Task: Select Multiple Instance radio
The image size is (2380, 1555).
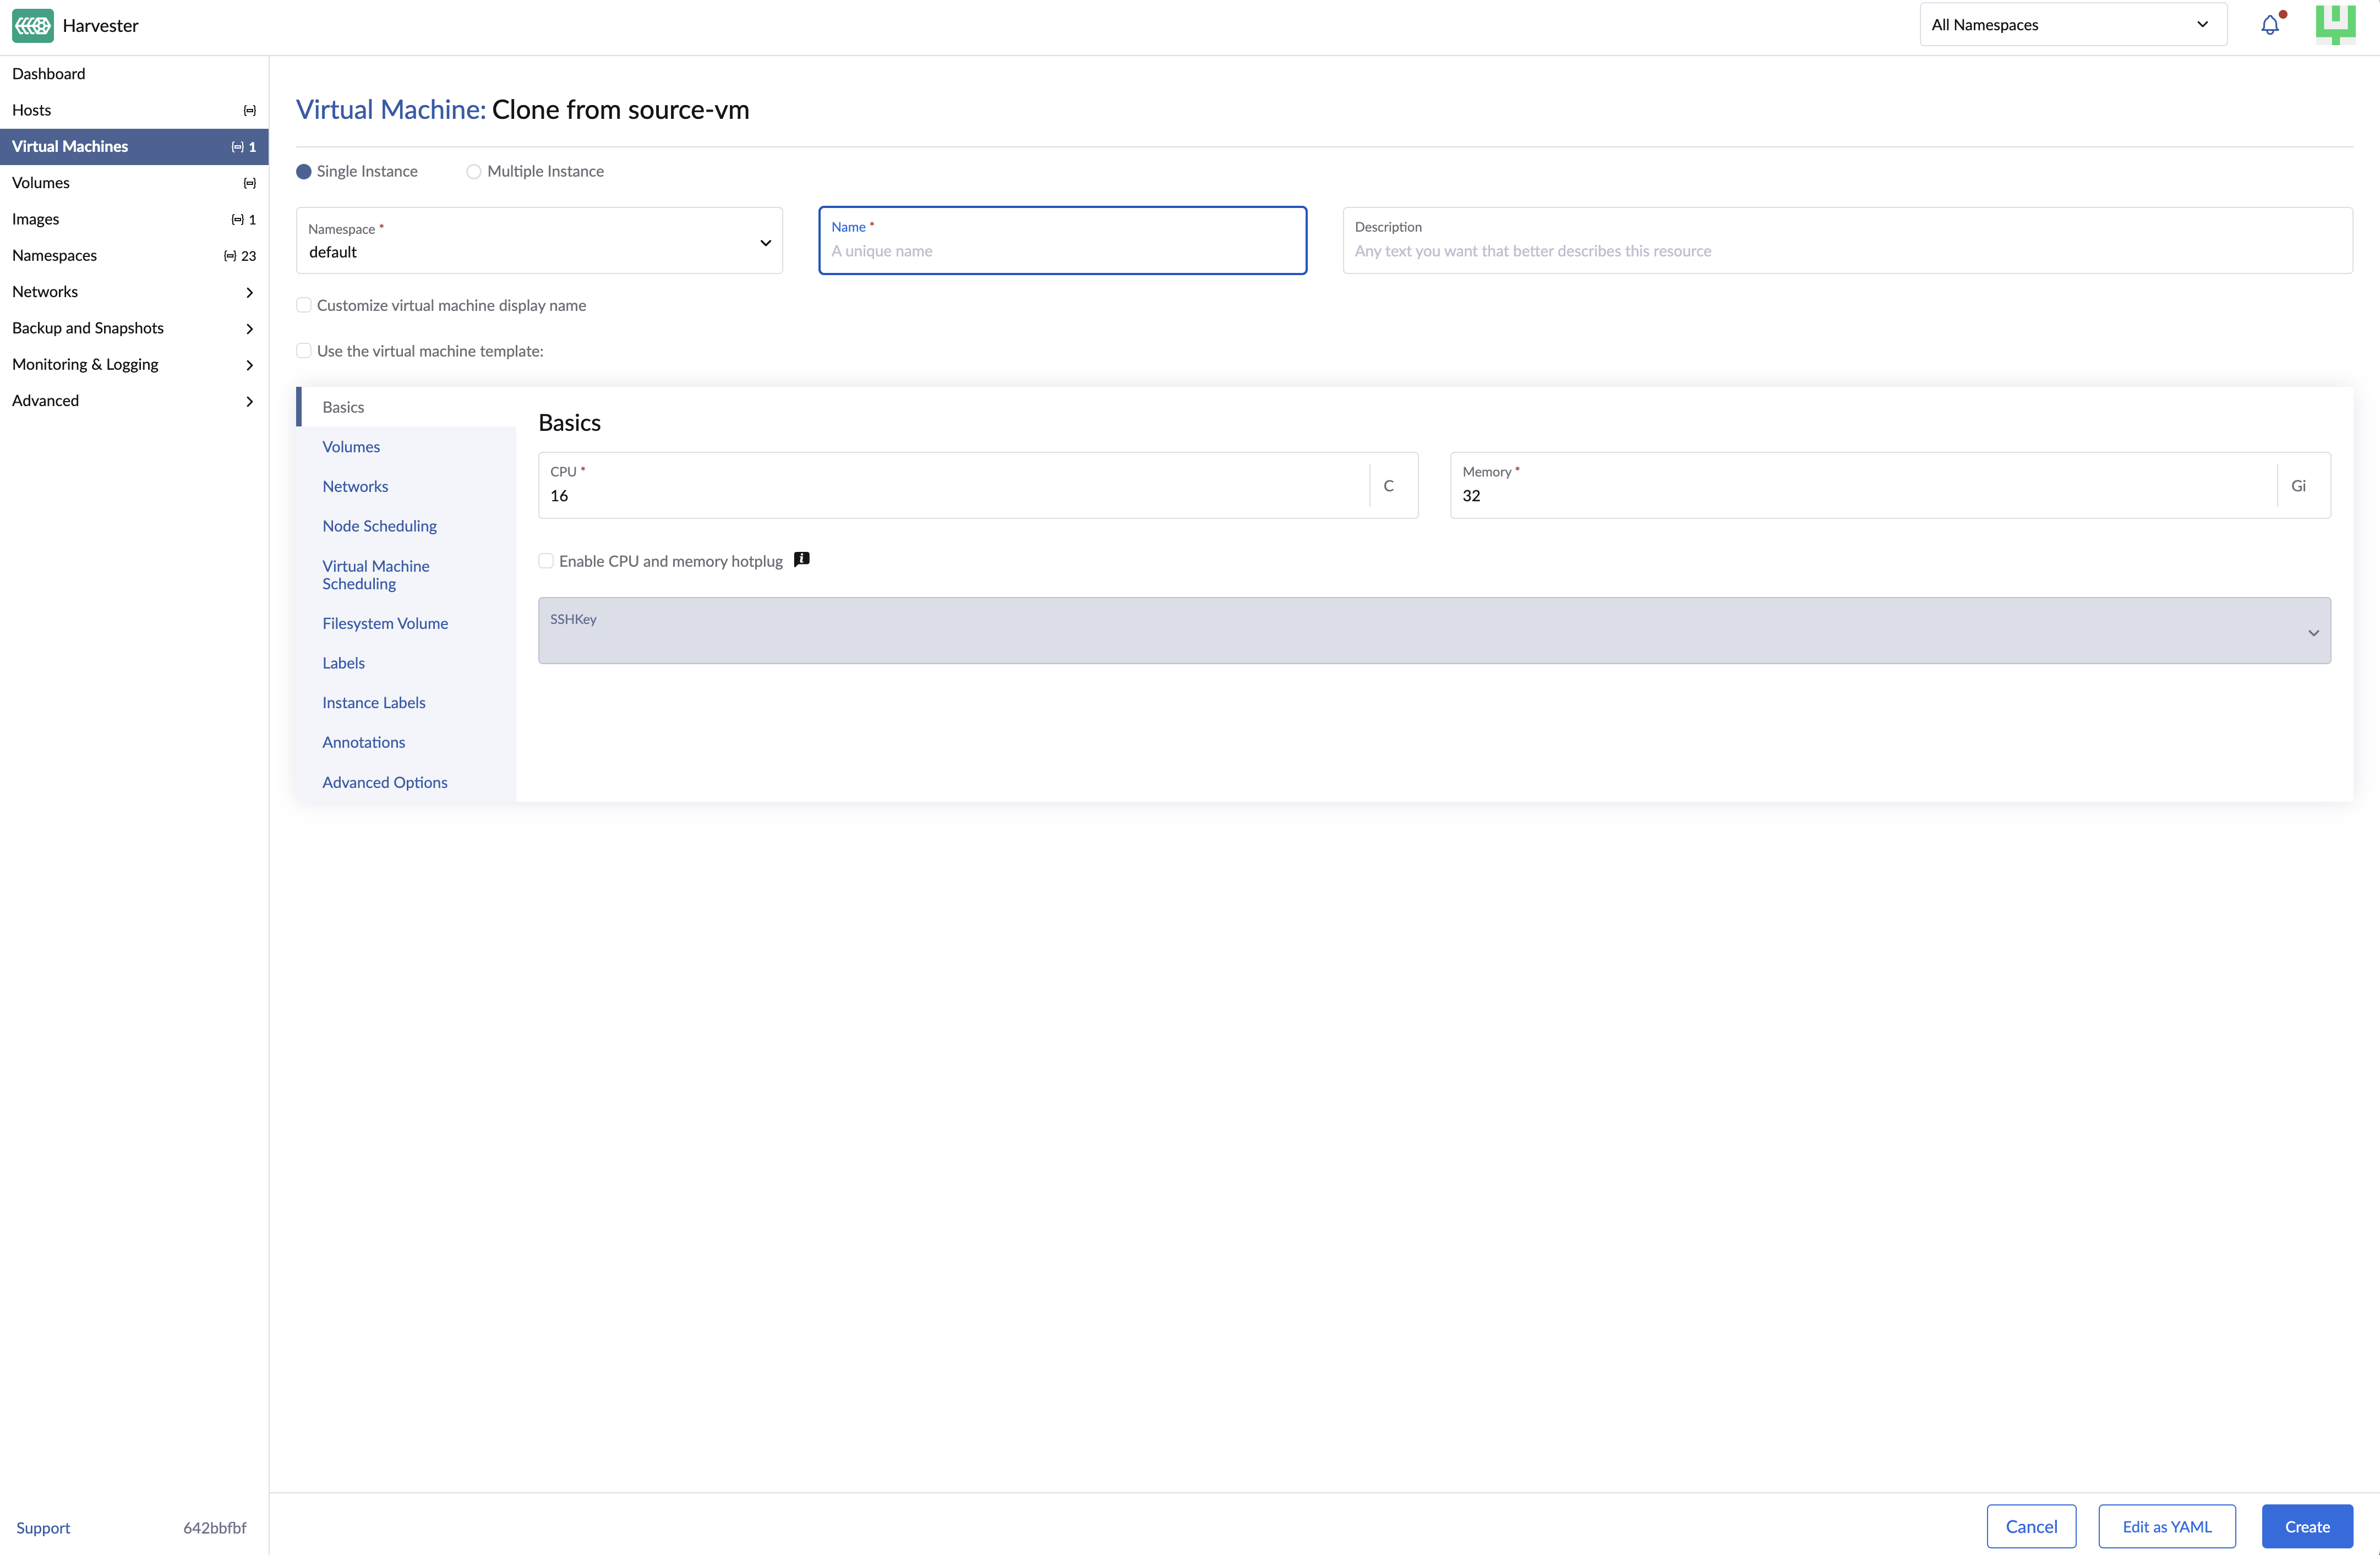Action: [474, 172]
